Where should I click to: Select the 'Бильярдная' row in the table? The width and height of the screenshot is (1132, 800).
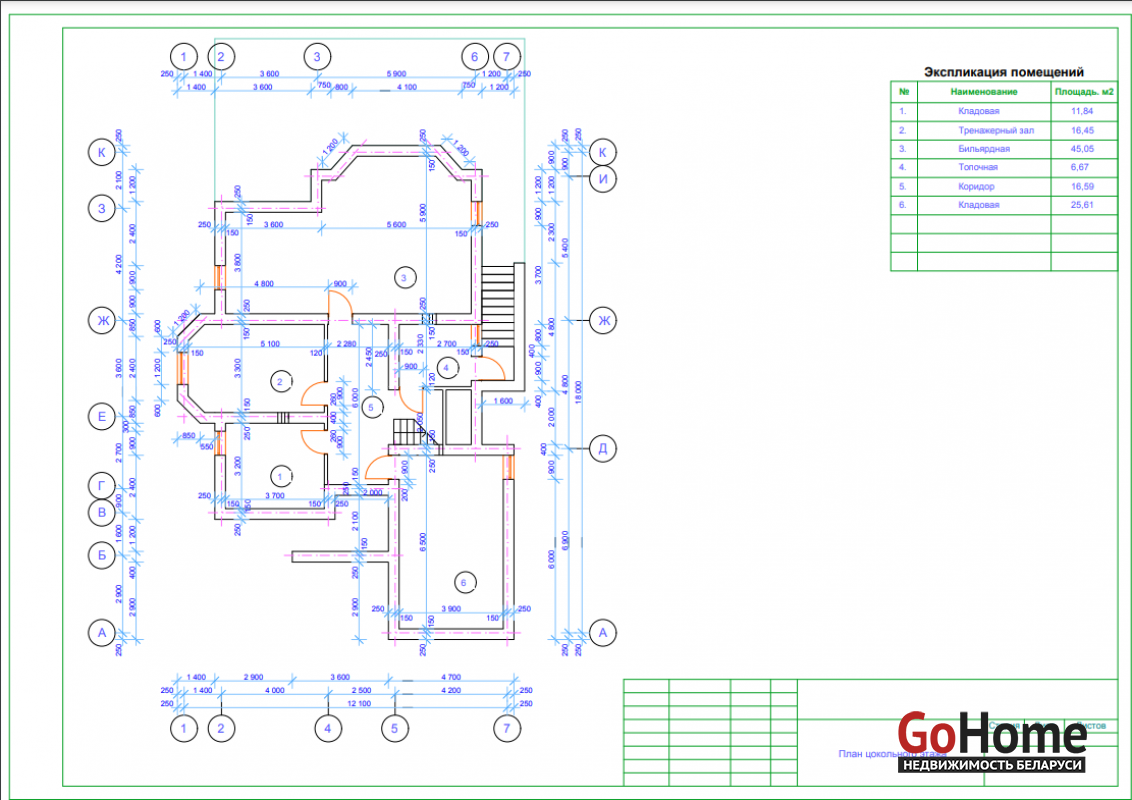click(x=984, y=149)
